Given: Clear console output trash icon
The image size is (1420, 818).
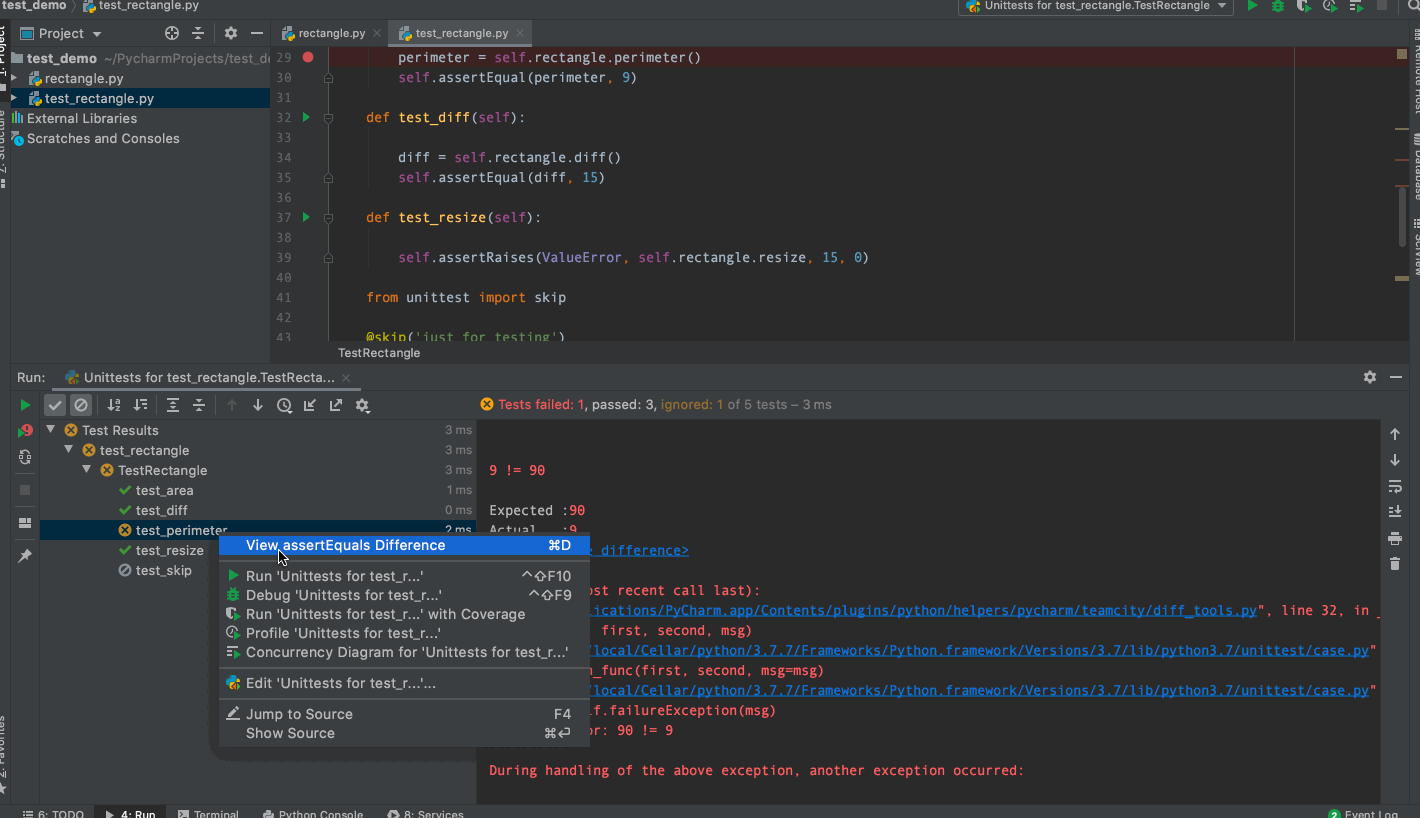Looking at the screenshot, I should click(1395, 564).
